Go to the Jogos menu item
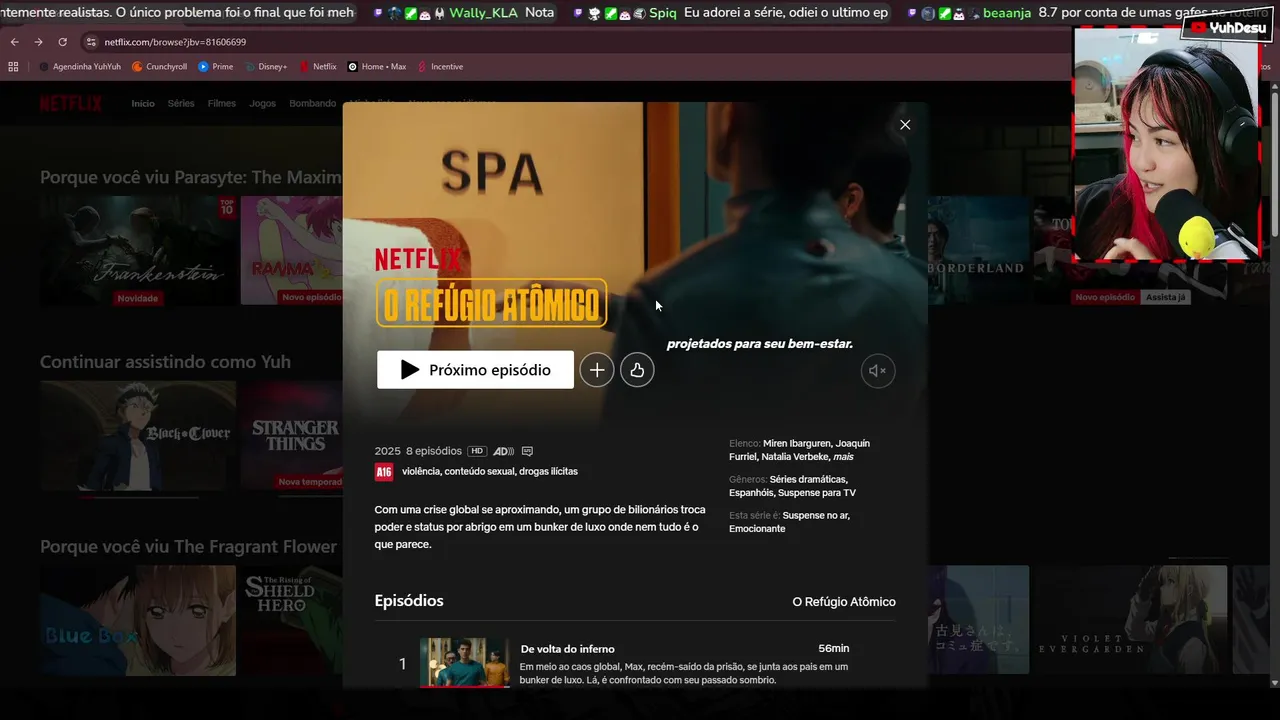Viewport: 1280px width, 720px height. click(x=263, y=103)
